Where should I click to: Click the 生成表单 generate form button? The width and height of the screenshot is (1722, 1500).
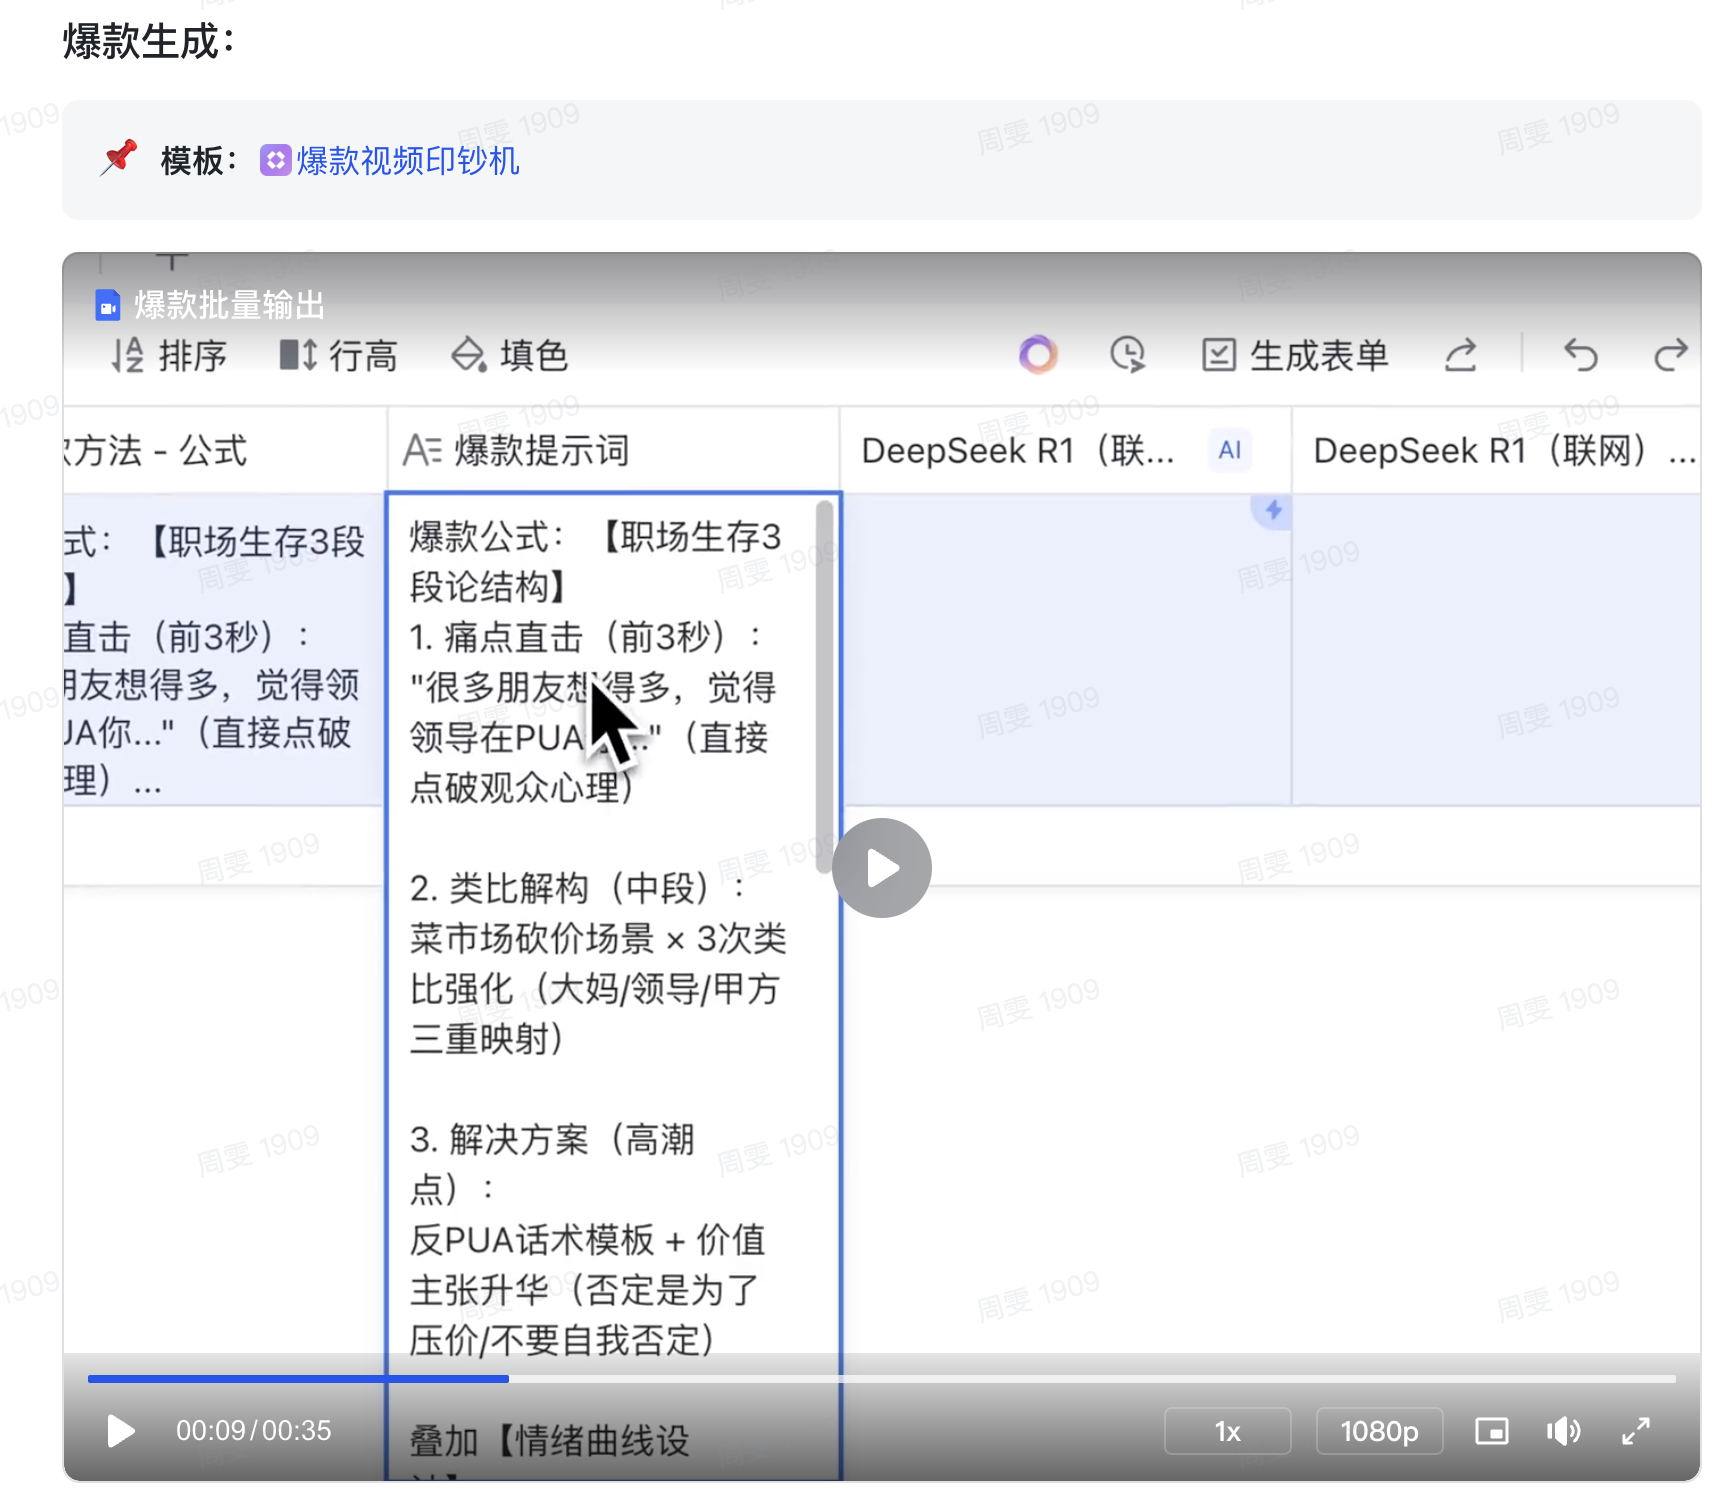[x=1295, y=355]
